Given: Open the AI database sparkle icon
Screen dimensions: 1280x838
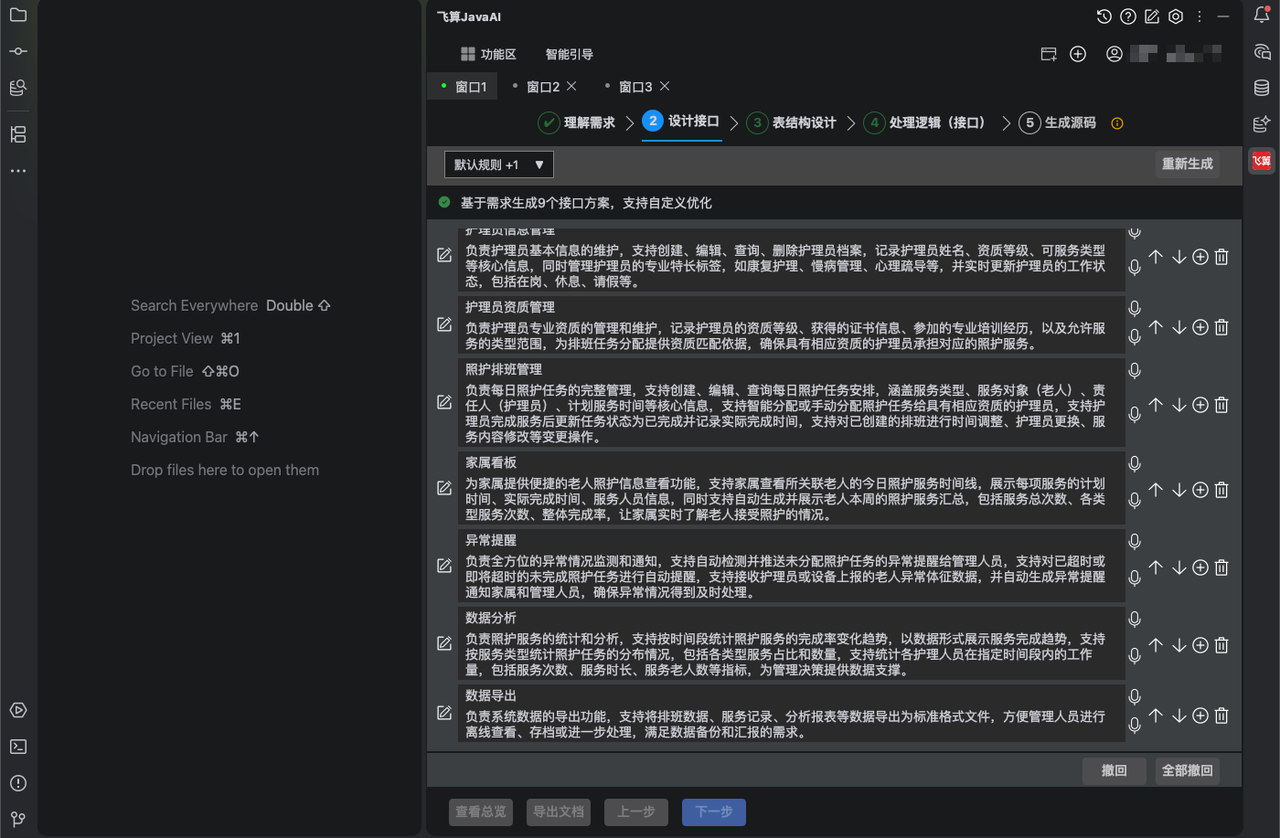Looking at the screenshot, I should point(1262,124).
